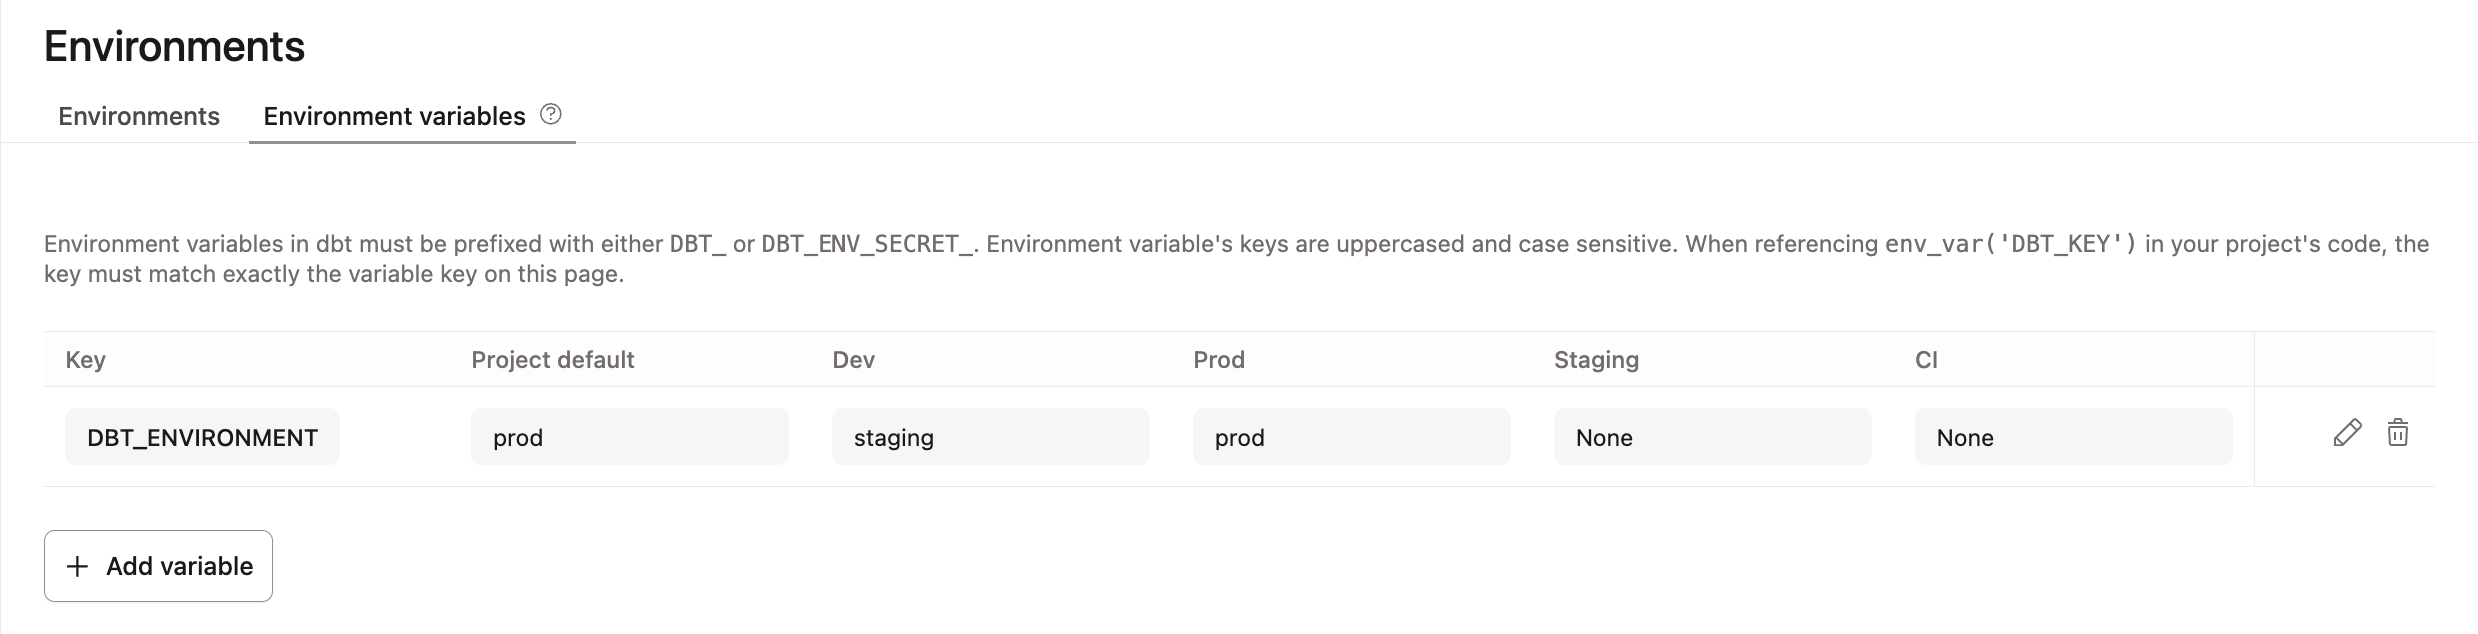2478x634 pixels.
Task: Click the CI column header
Action: click(x=1925, y=360)
